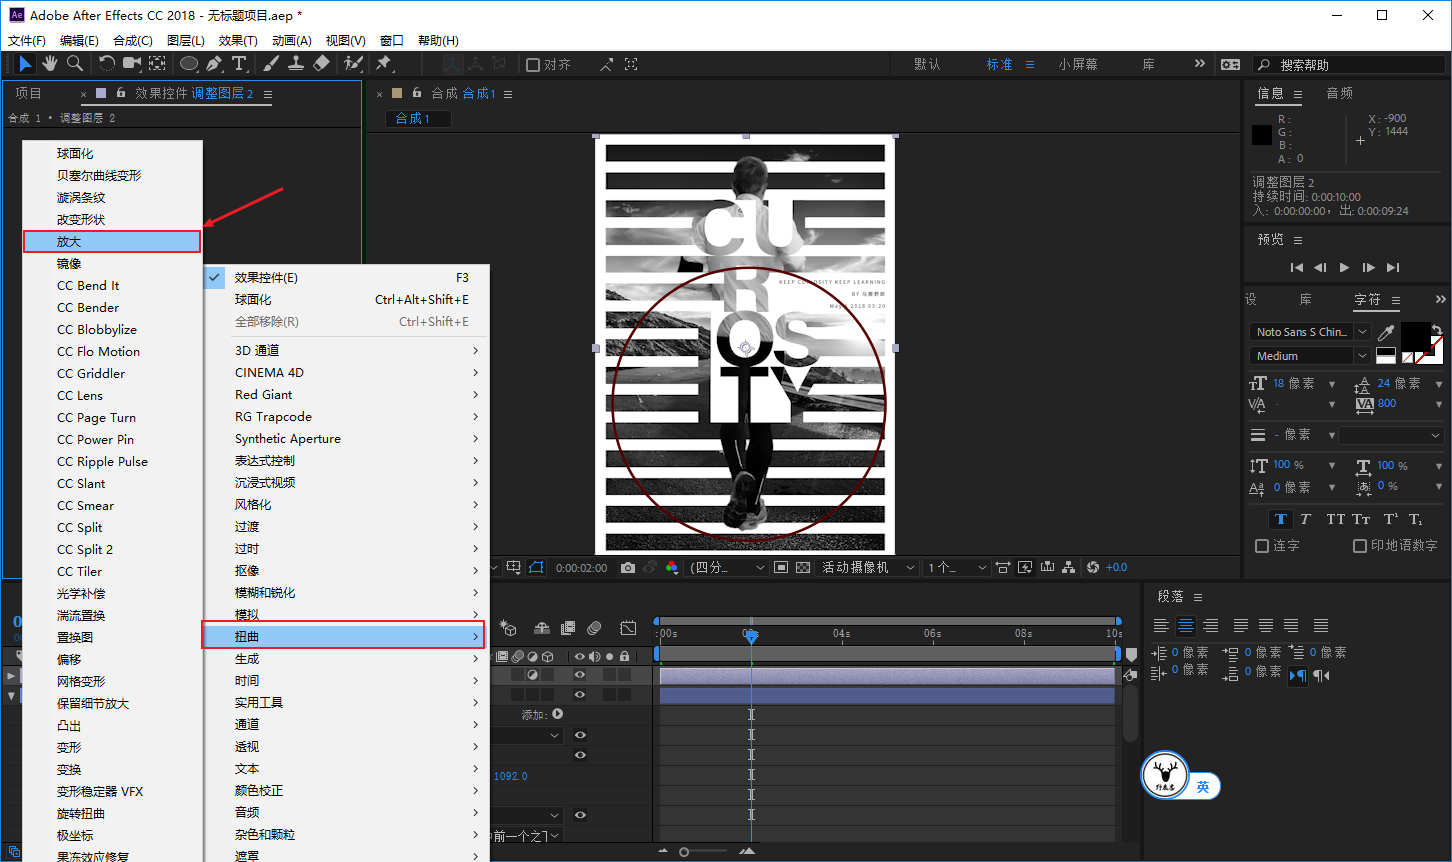Switch to the 默认 workspace
The image size is (1452, 862).
[x=928, y=64]
